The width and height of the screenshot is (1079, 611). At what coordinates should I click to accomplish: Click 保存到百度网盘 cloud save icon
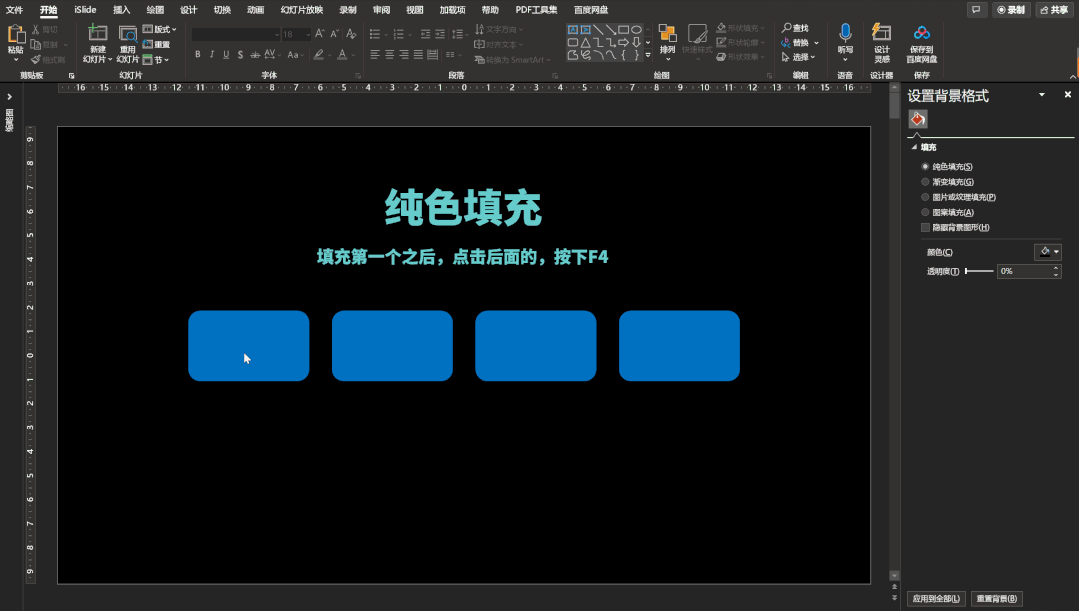[921, 33]
